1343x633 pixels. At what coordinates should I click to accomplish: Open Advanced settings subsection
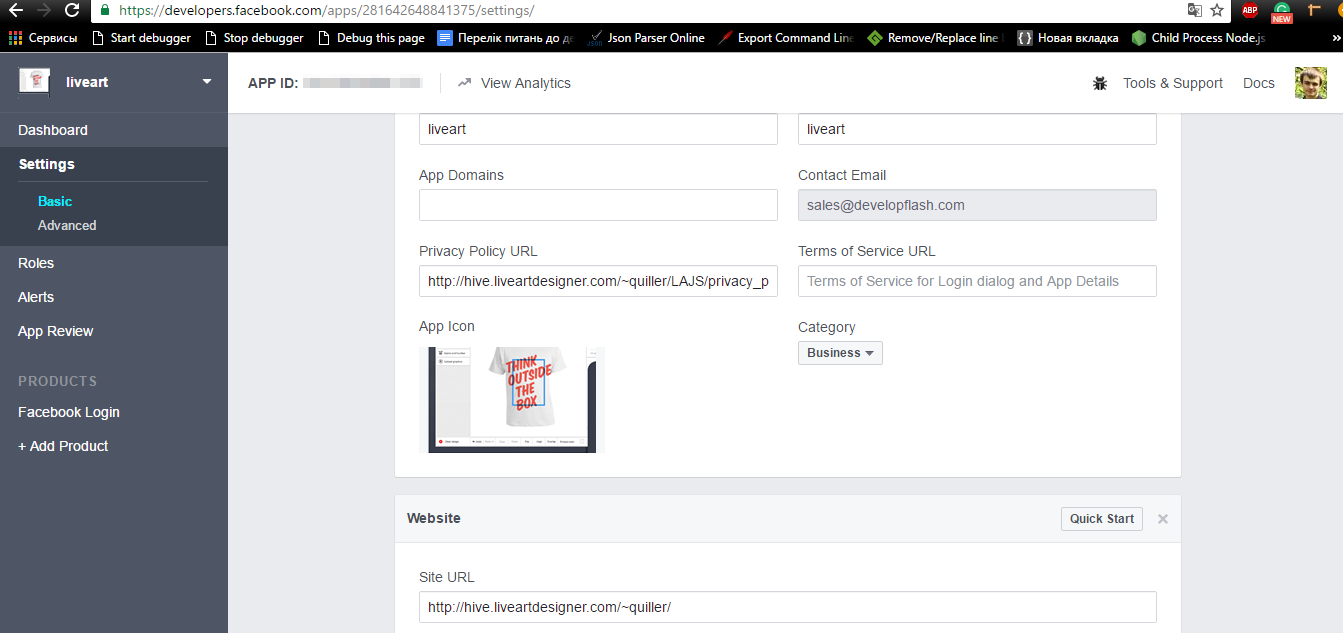(67, 225)
